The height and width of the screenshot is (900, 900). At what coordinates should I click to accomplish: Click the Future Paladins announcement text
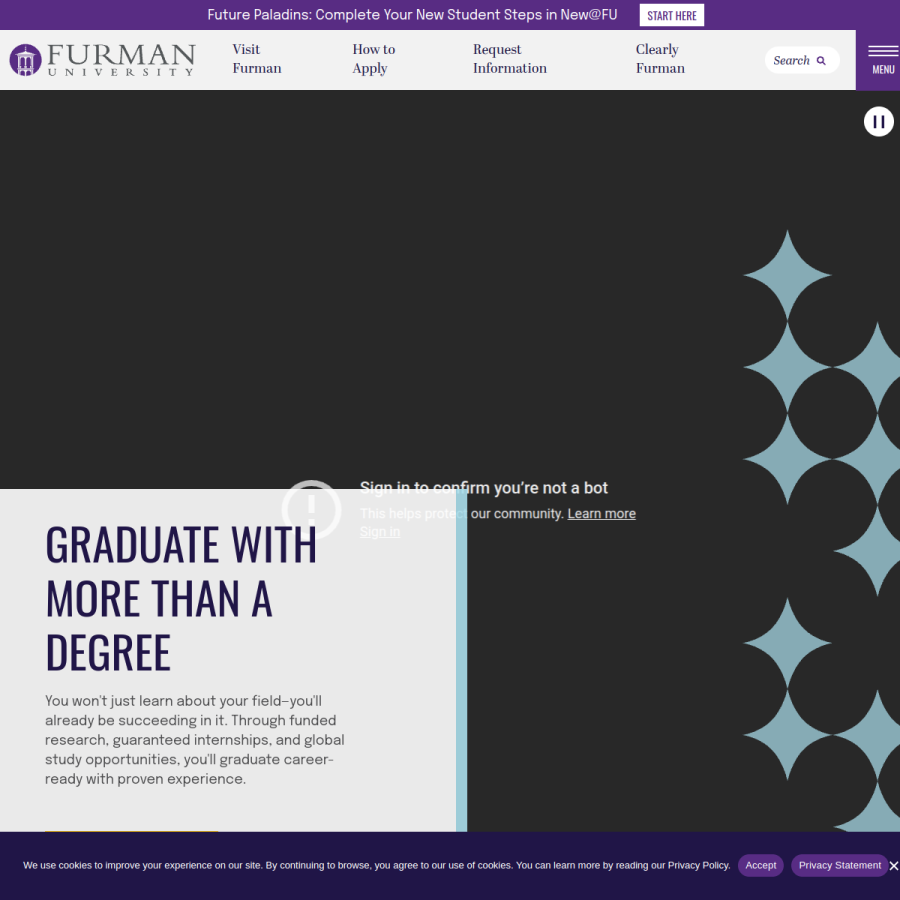pos(412,15)
